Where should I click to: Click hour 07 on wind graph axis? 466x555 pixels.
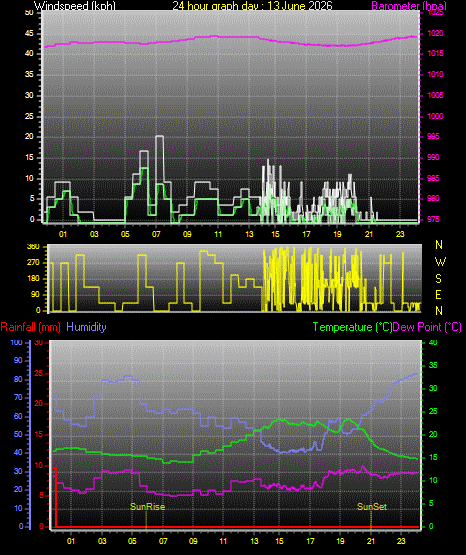pos(156,234)
